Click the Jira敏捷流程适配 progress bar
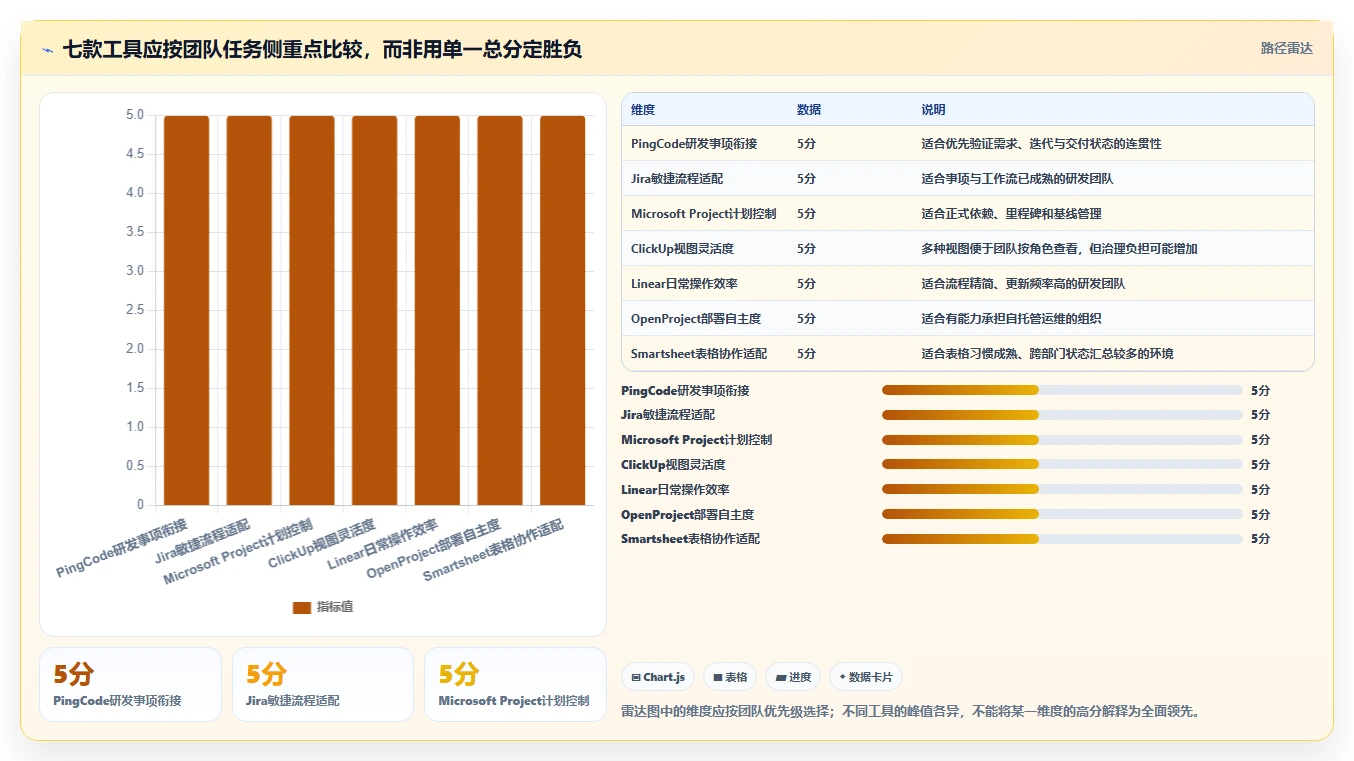1354x761 pixels. click(x=1062, y=415)
